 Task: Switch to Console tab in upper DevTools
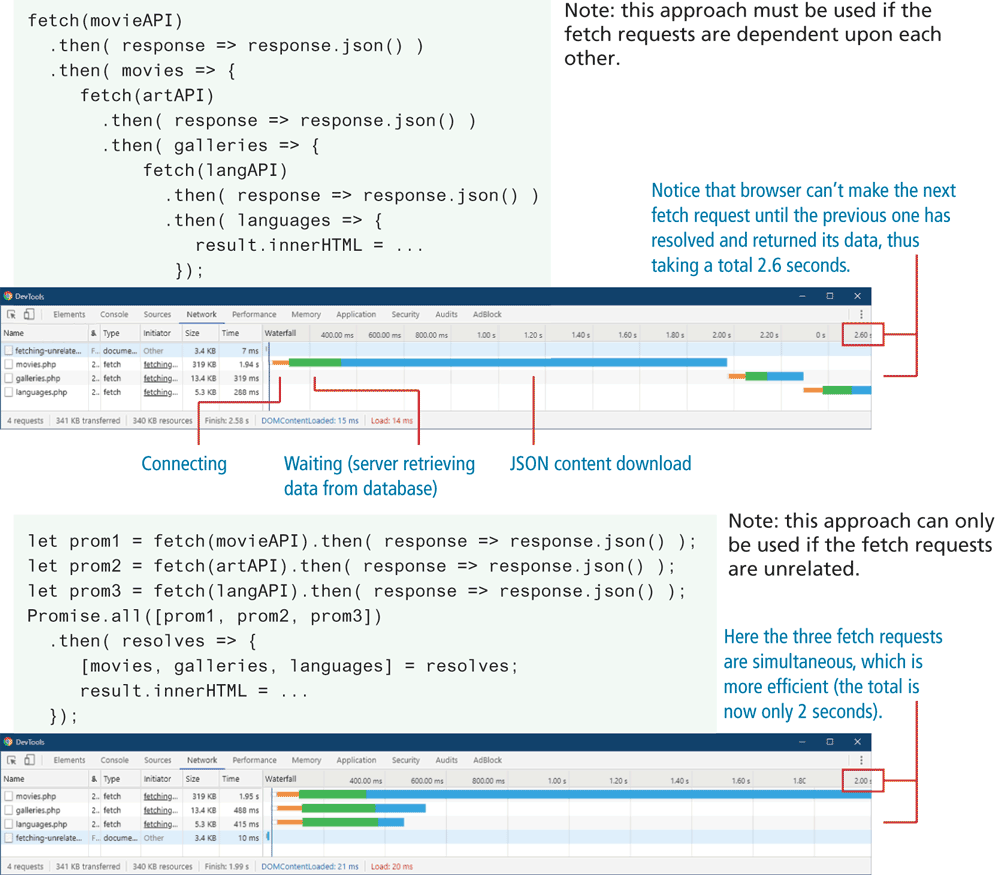coord(114,314)
